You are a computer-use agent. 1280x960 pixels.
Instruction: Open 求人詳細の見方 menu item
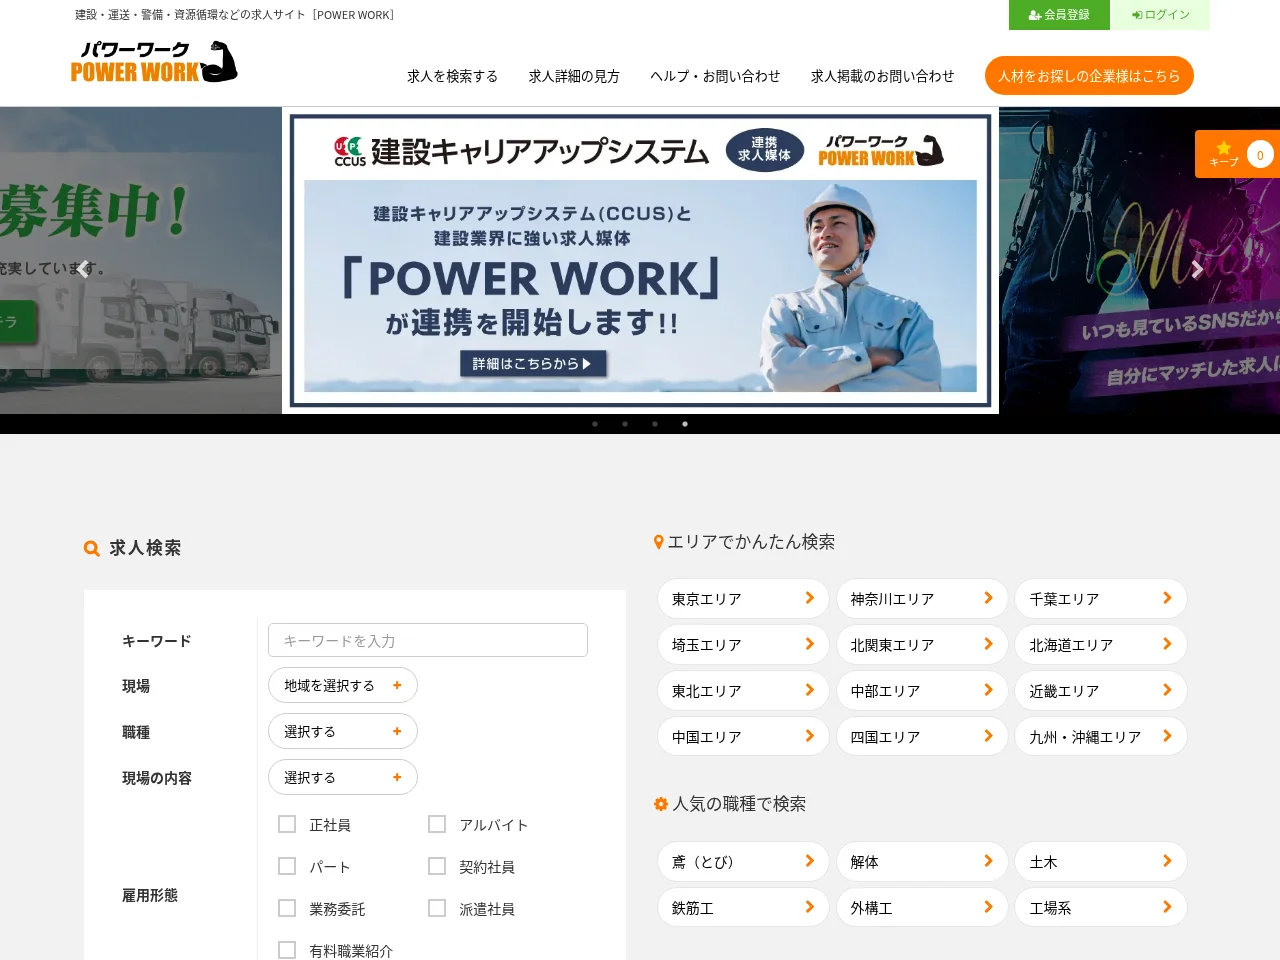pyautogui.click(x=574, y=76)
